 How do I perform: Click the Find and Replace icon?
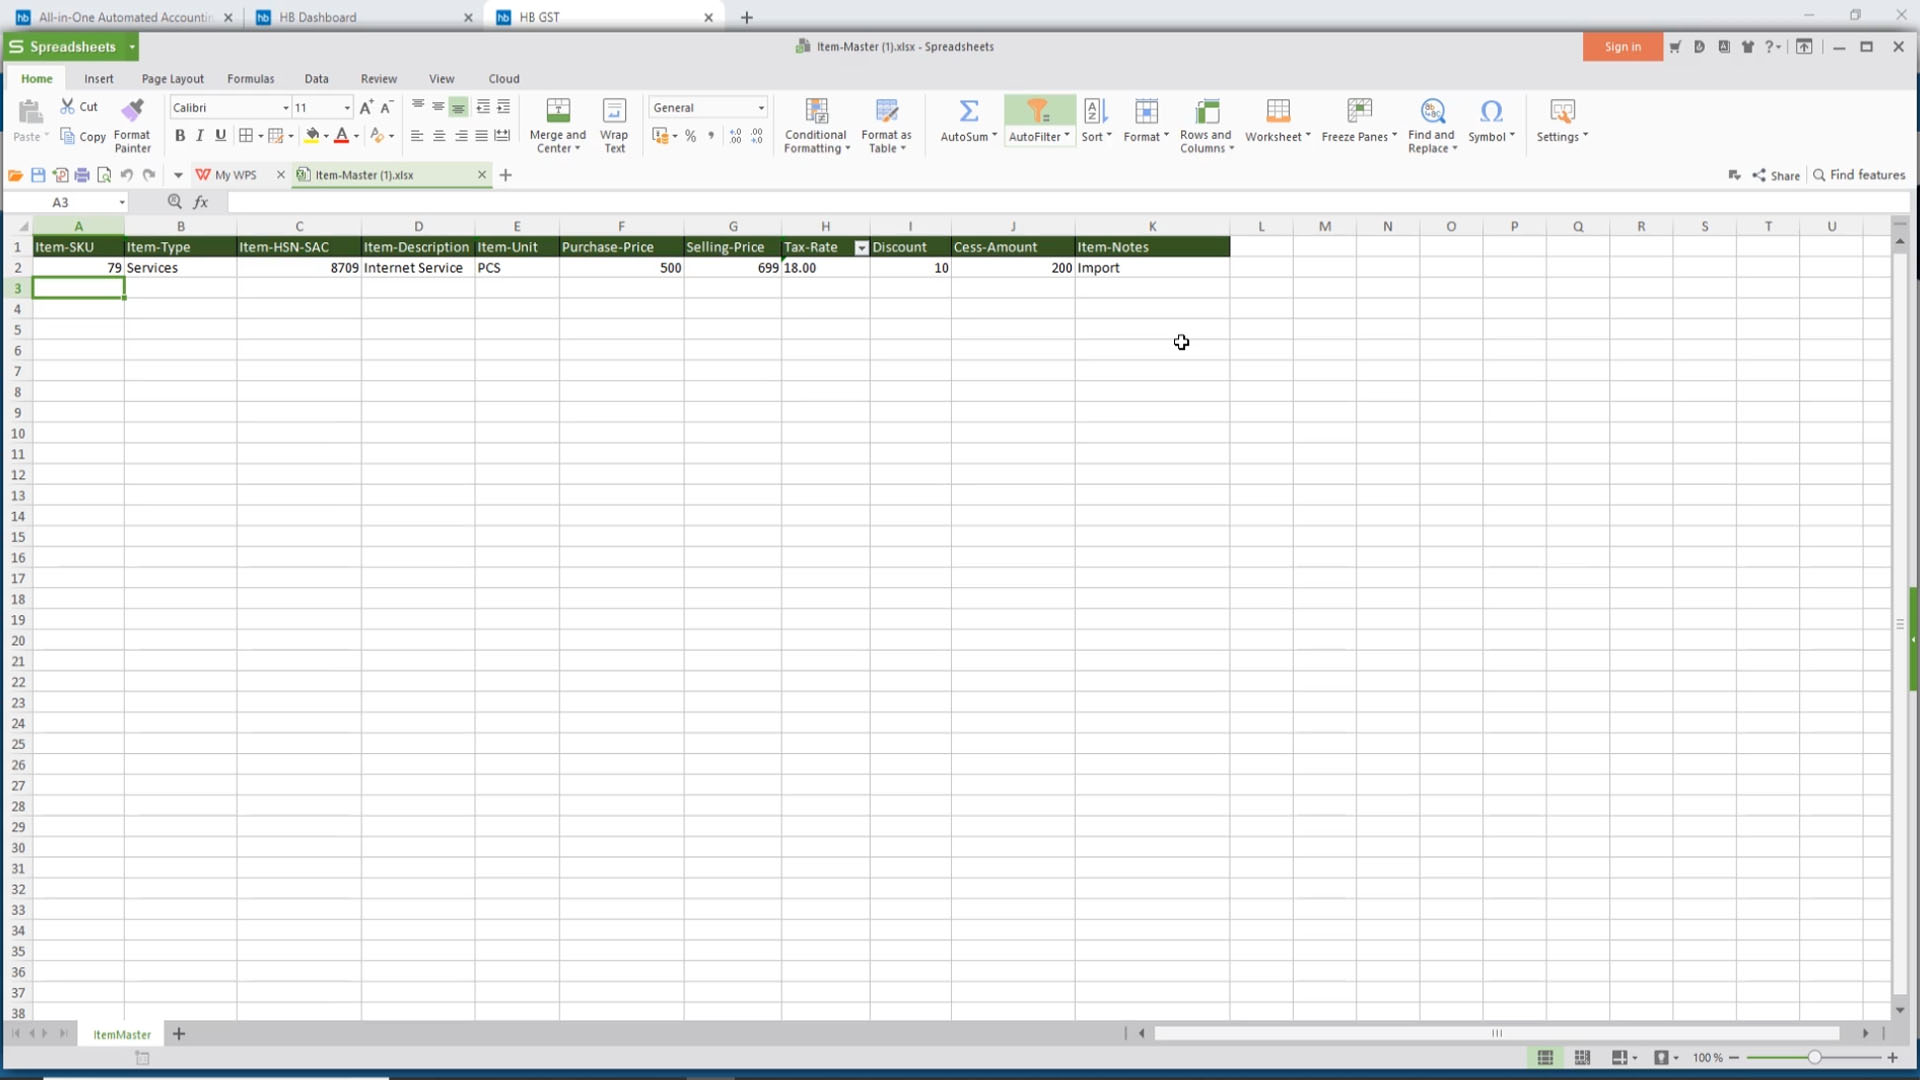coord(1431,112)
